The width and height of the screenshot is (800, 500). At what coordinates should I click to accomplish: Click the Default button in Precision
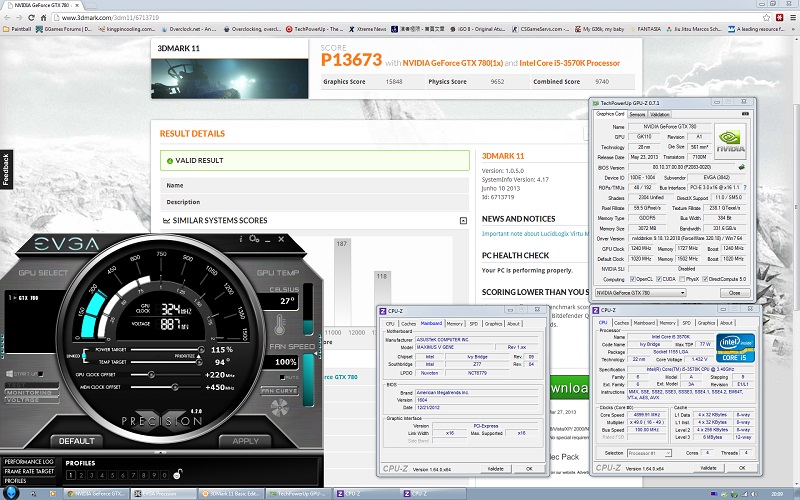77,441
